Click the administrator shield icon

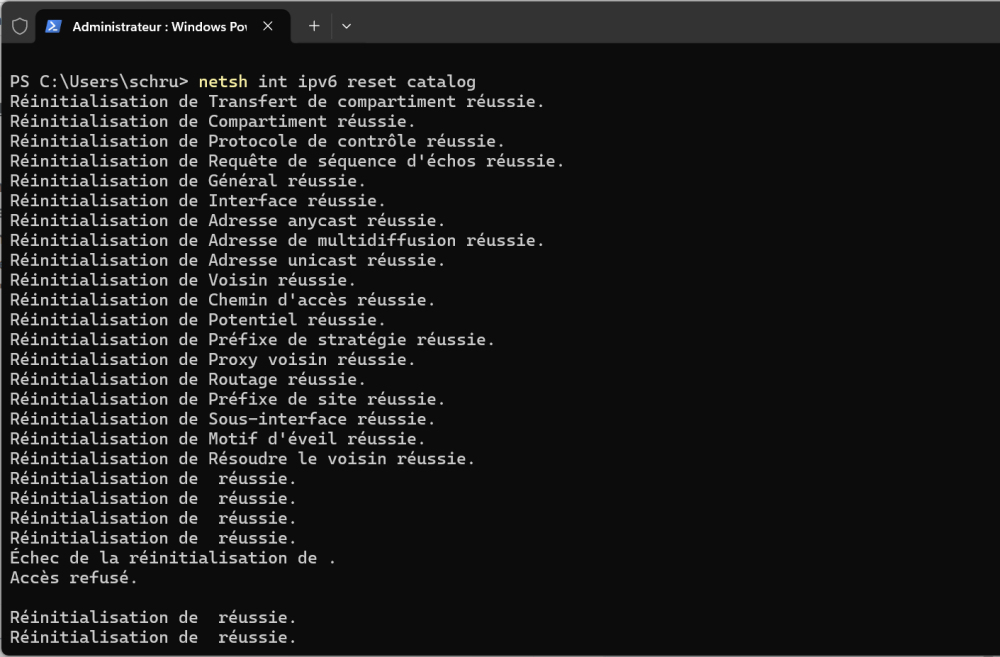(20, 27)
